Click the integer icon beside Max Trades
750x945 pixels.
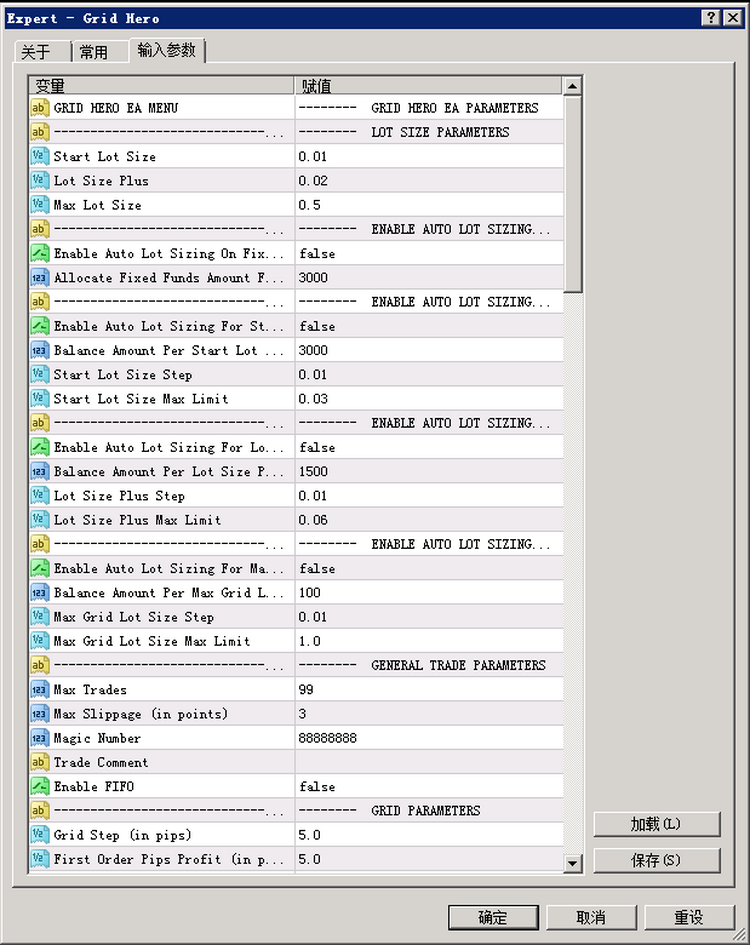click(39, 689)
